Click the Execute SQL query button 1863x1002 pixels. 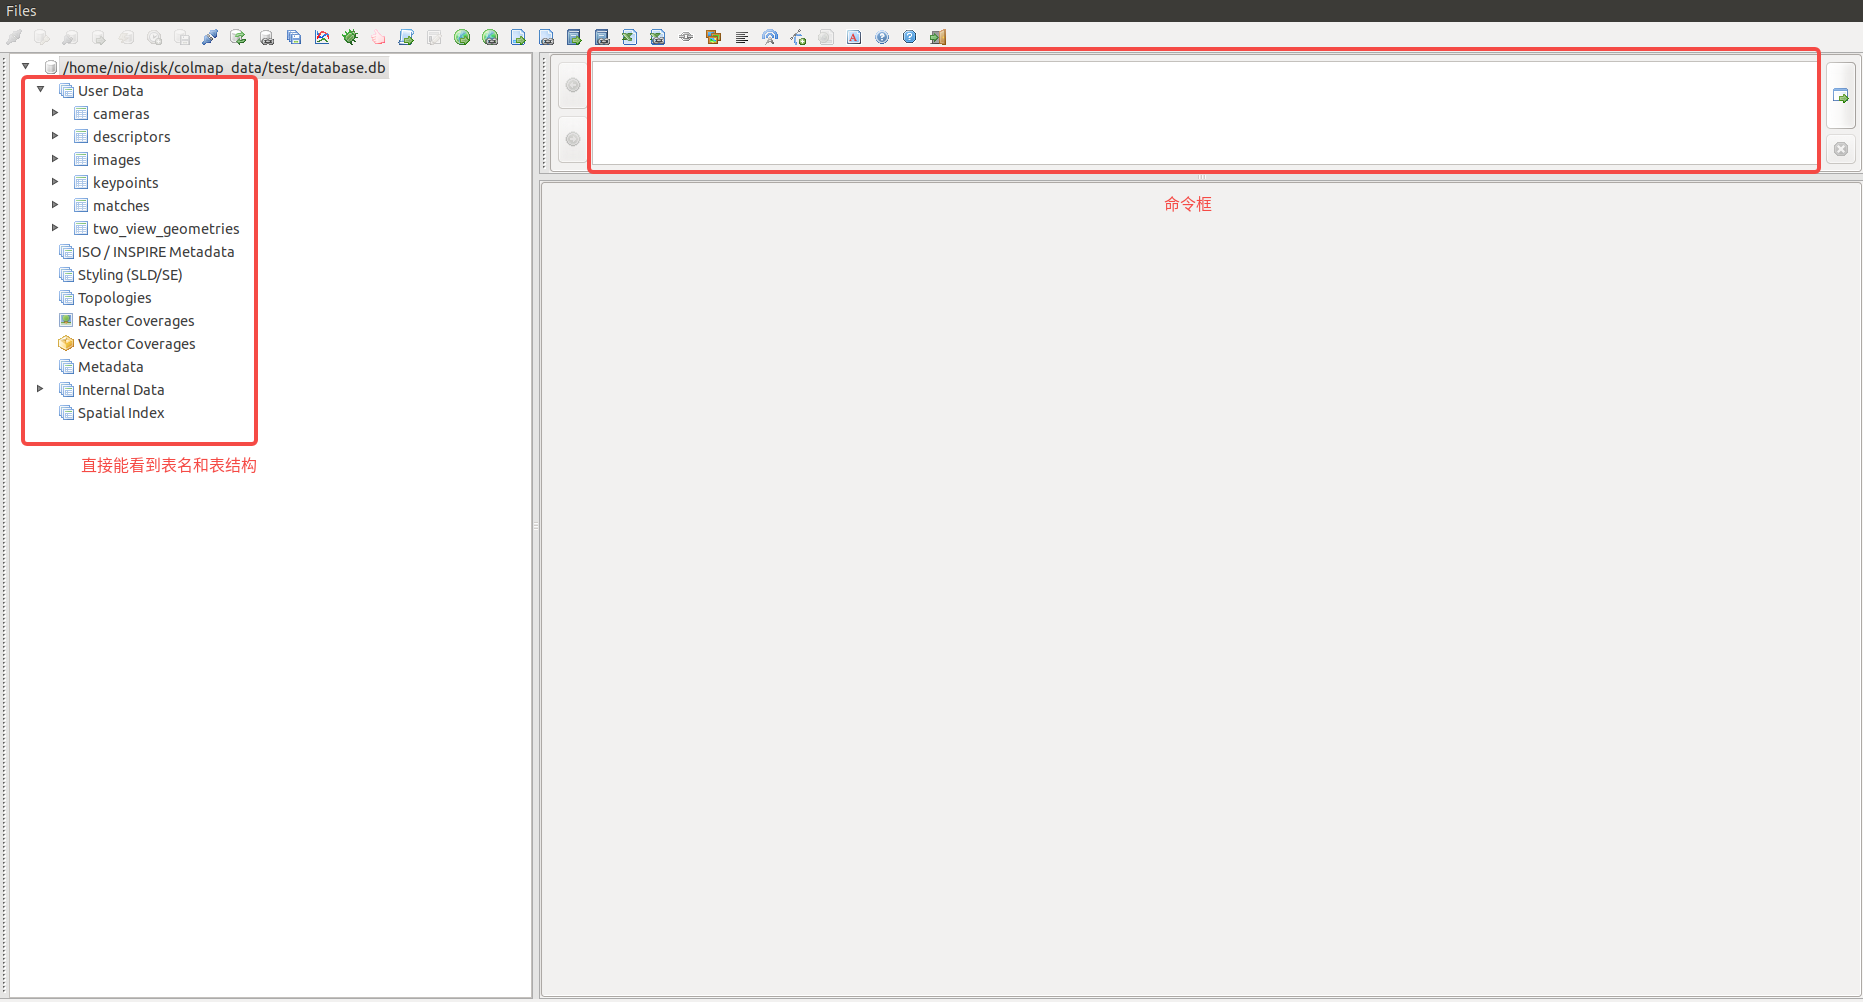(1841, 96)
